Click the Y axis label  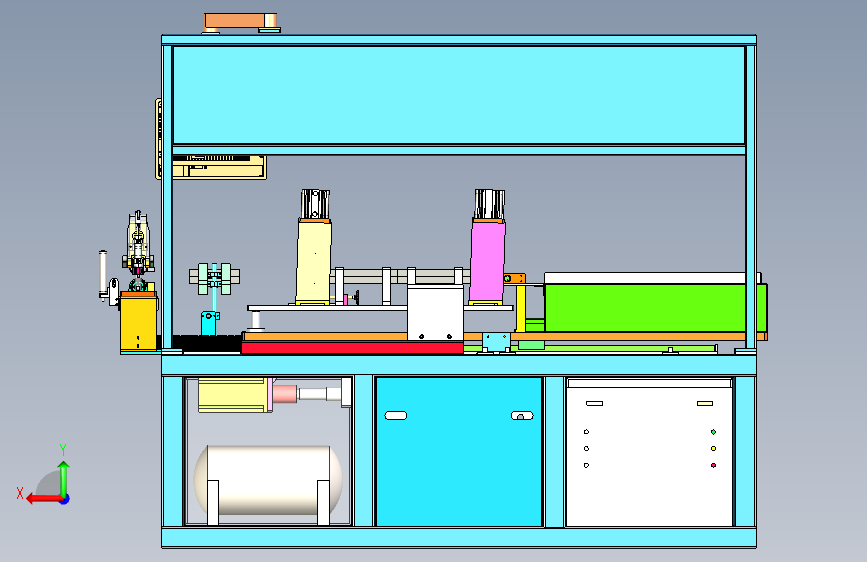[63, 449]
